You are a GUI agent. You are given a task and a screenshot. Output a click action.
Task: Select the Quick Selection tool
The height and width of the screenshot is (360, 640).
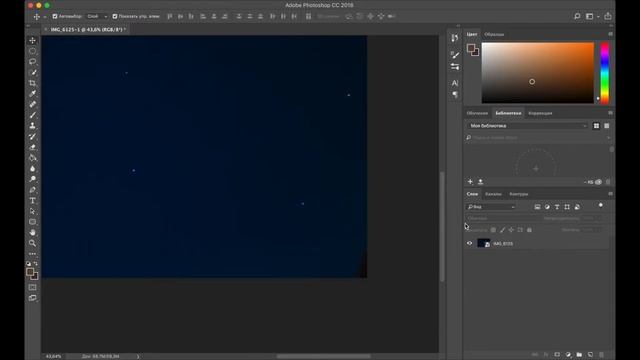[x=32, y=72]
